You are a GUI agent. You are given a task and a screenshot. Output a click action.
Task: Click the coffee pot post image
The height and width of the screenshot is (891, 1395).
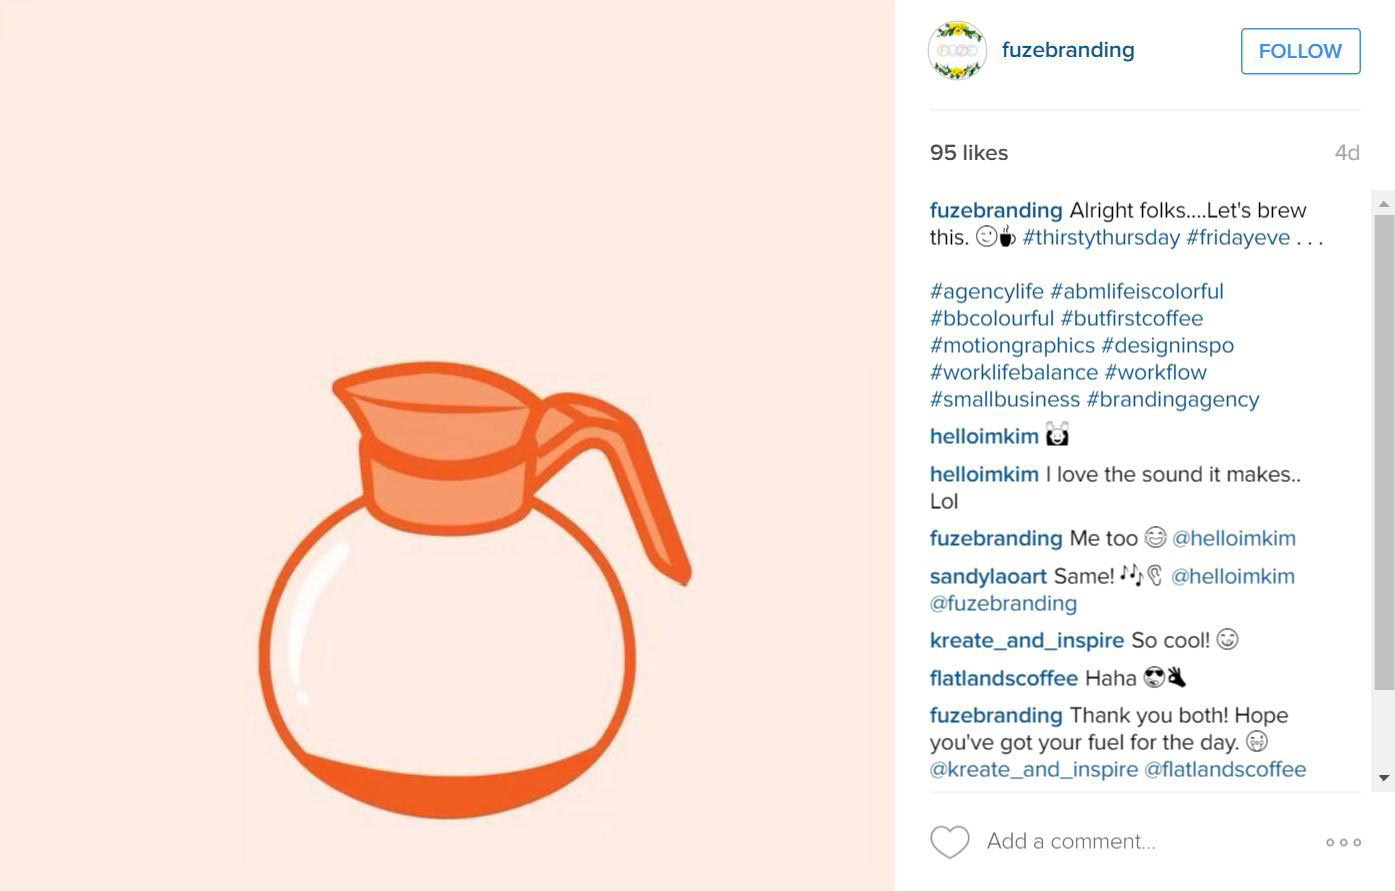(x=447, y=445)
